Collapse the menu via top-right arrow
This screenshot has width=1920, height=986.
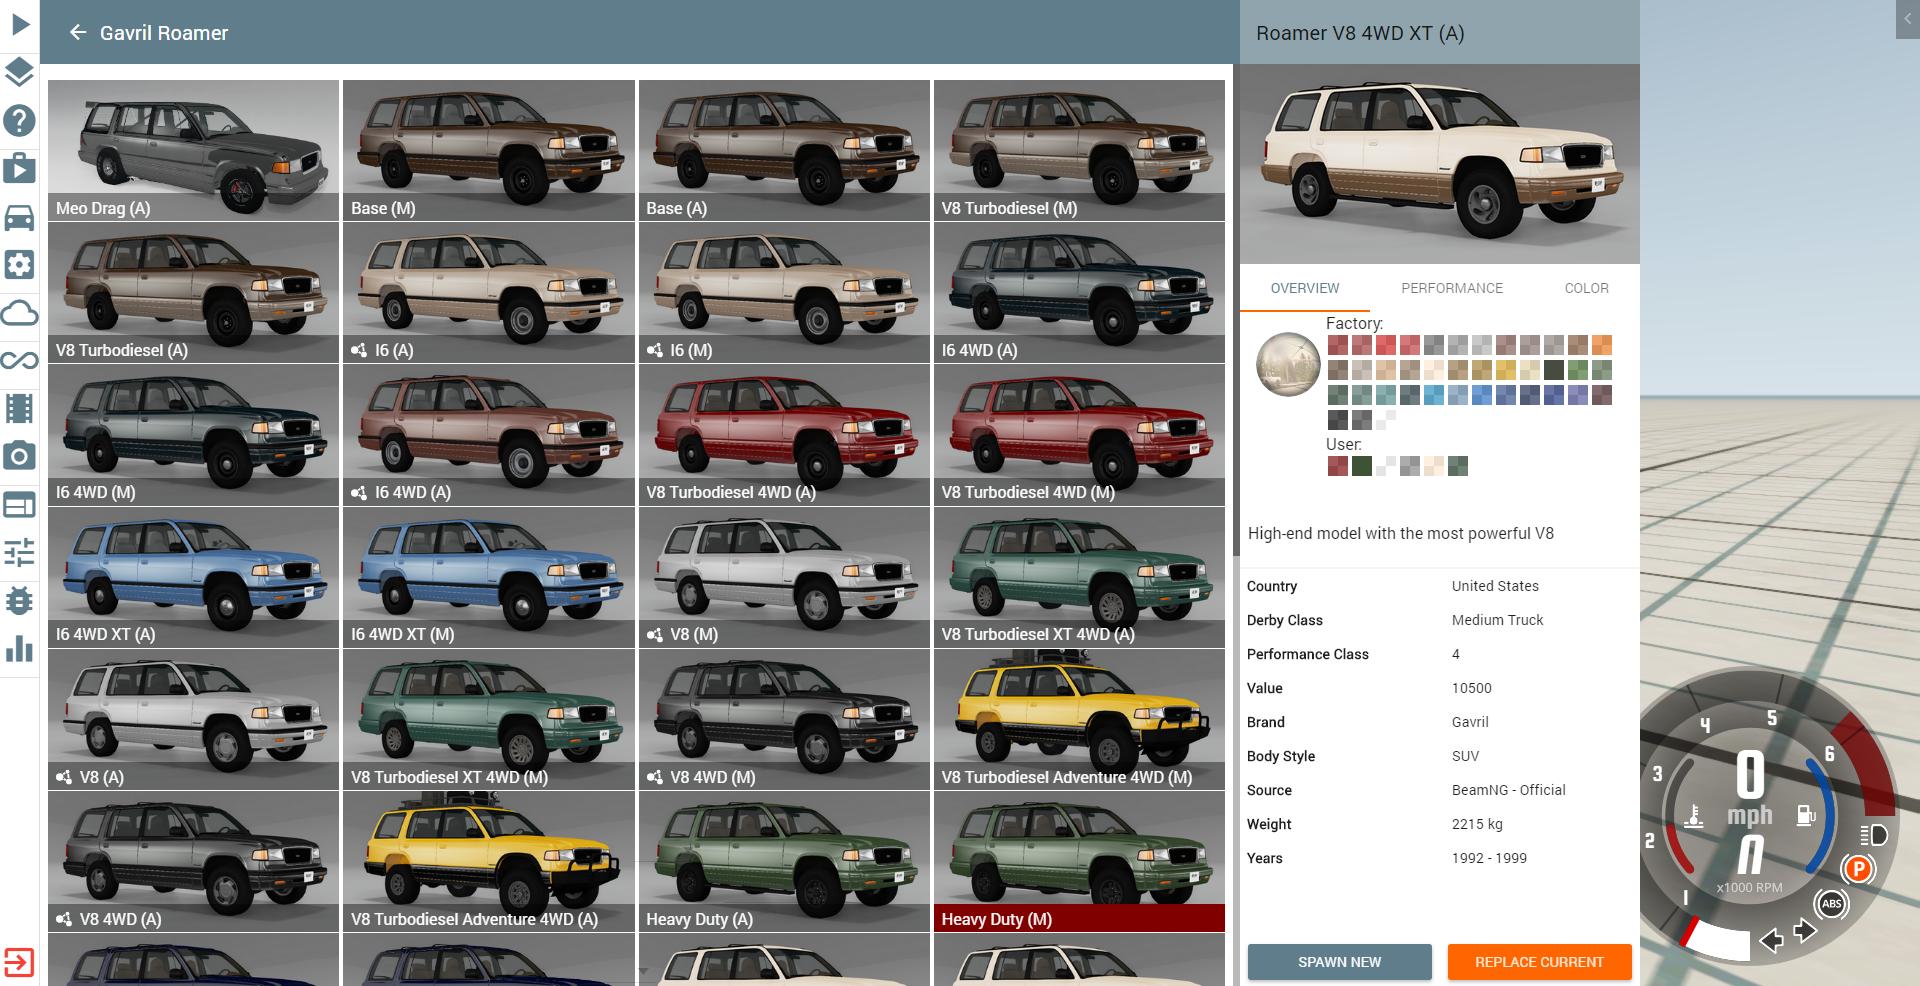(1908, 19)
